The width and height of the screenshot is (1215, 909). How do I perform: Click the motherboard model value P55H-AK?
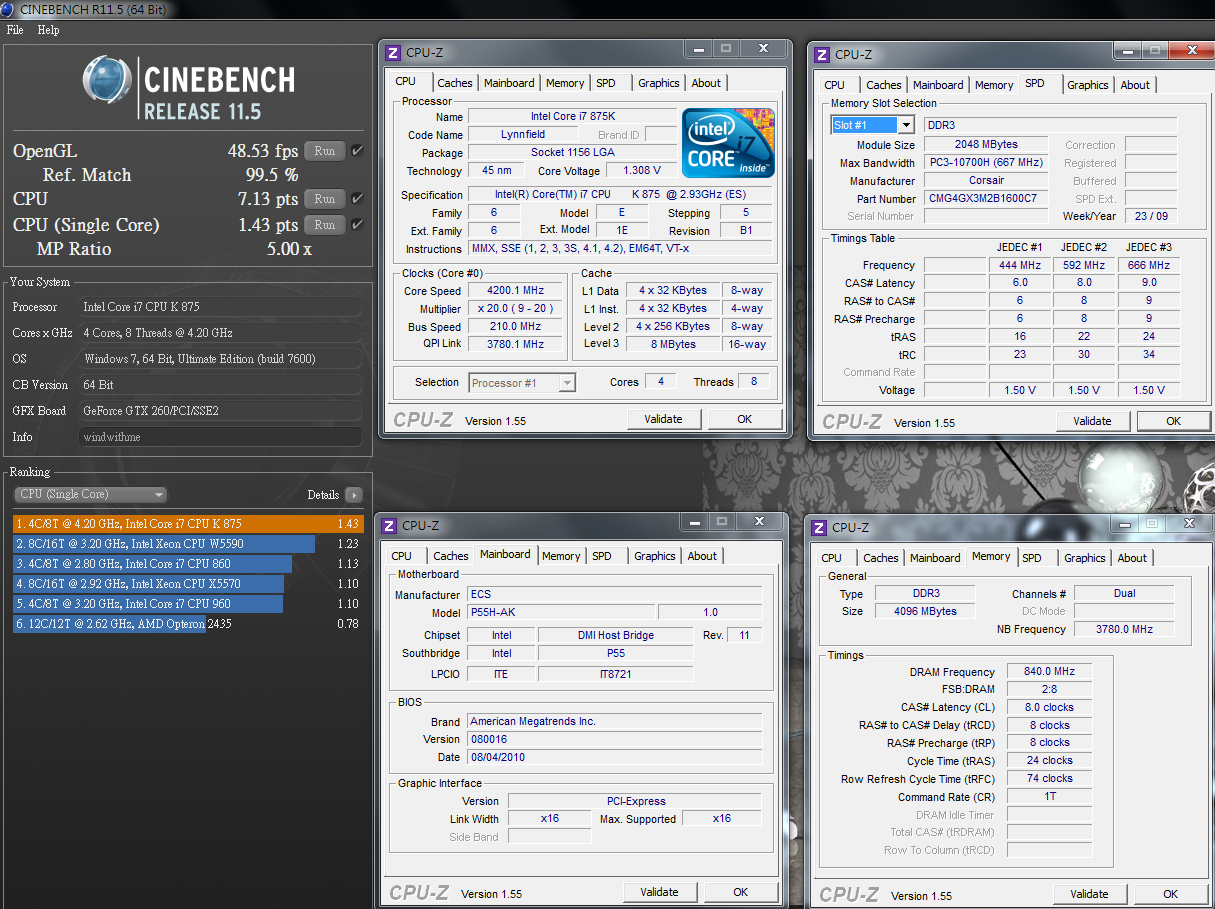pos(561,613)
